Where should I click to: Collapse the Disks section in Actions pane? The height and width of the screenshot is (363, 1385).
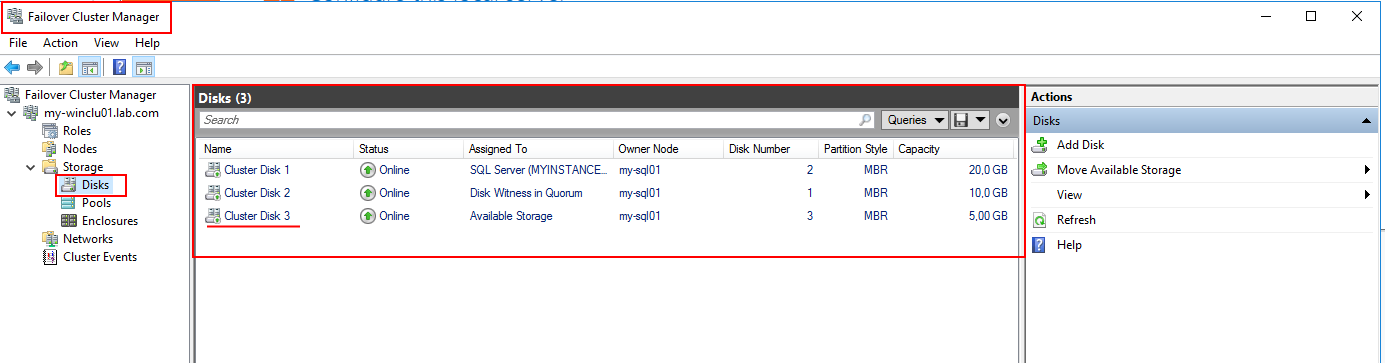1365,121
